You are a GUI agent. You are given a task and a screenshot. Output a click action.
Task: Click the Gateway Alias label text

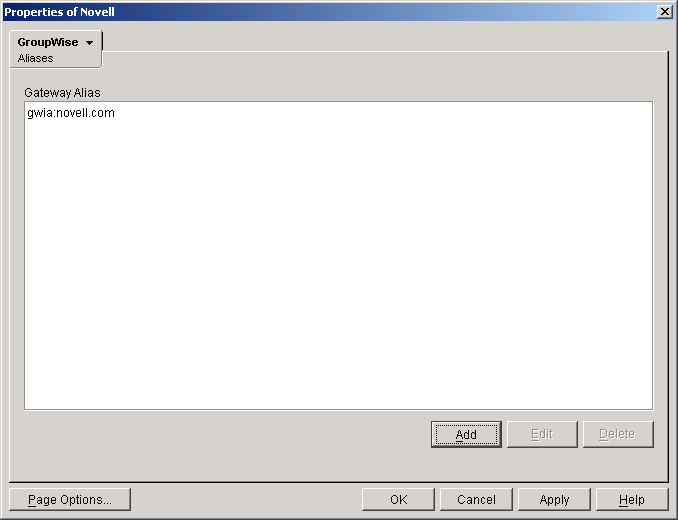click(62, 93)
